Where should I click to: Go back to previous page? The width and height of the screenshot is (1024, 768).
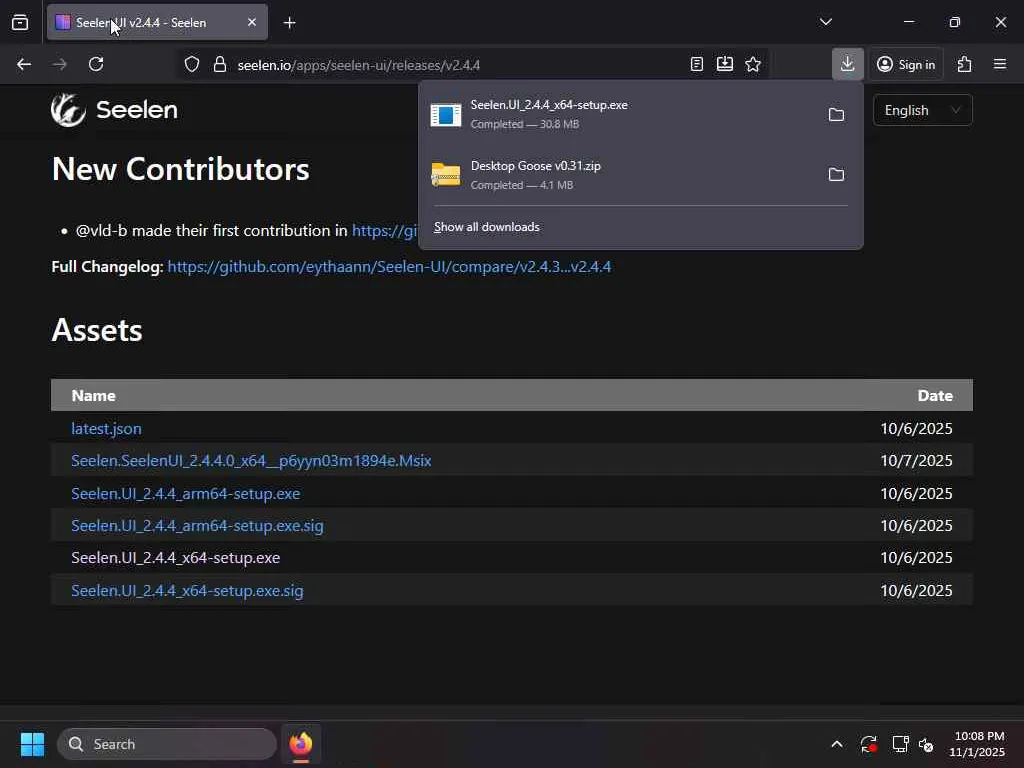pyautogui.click(x=24, y=64)
